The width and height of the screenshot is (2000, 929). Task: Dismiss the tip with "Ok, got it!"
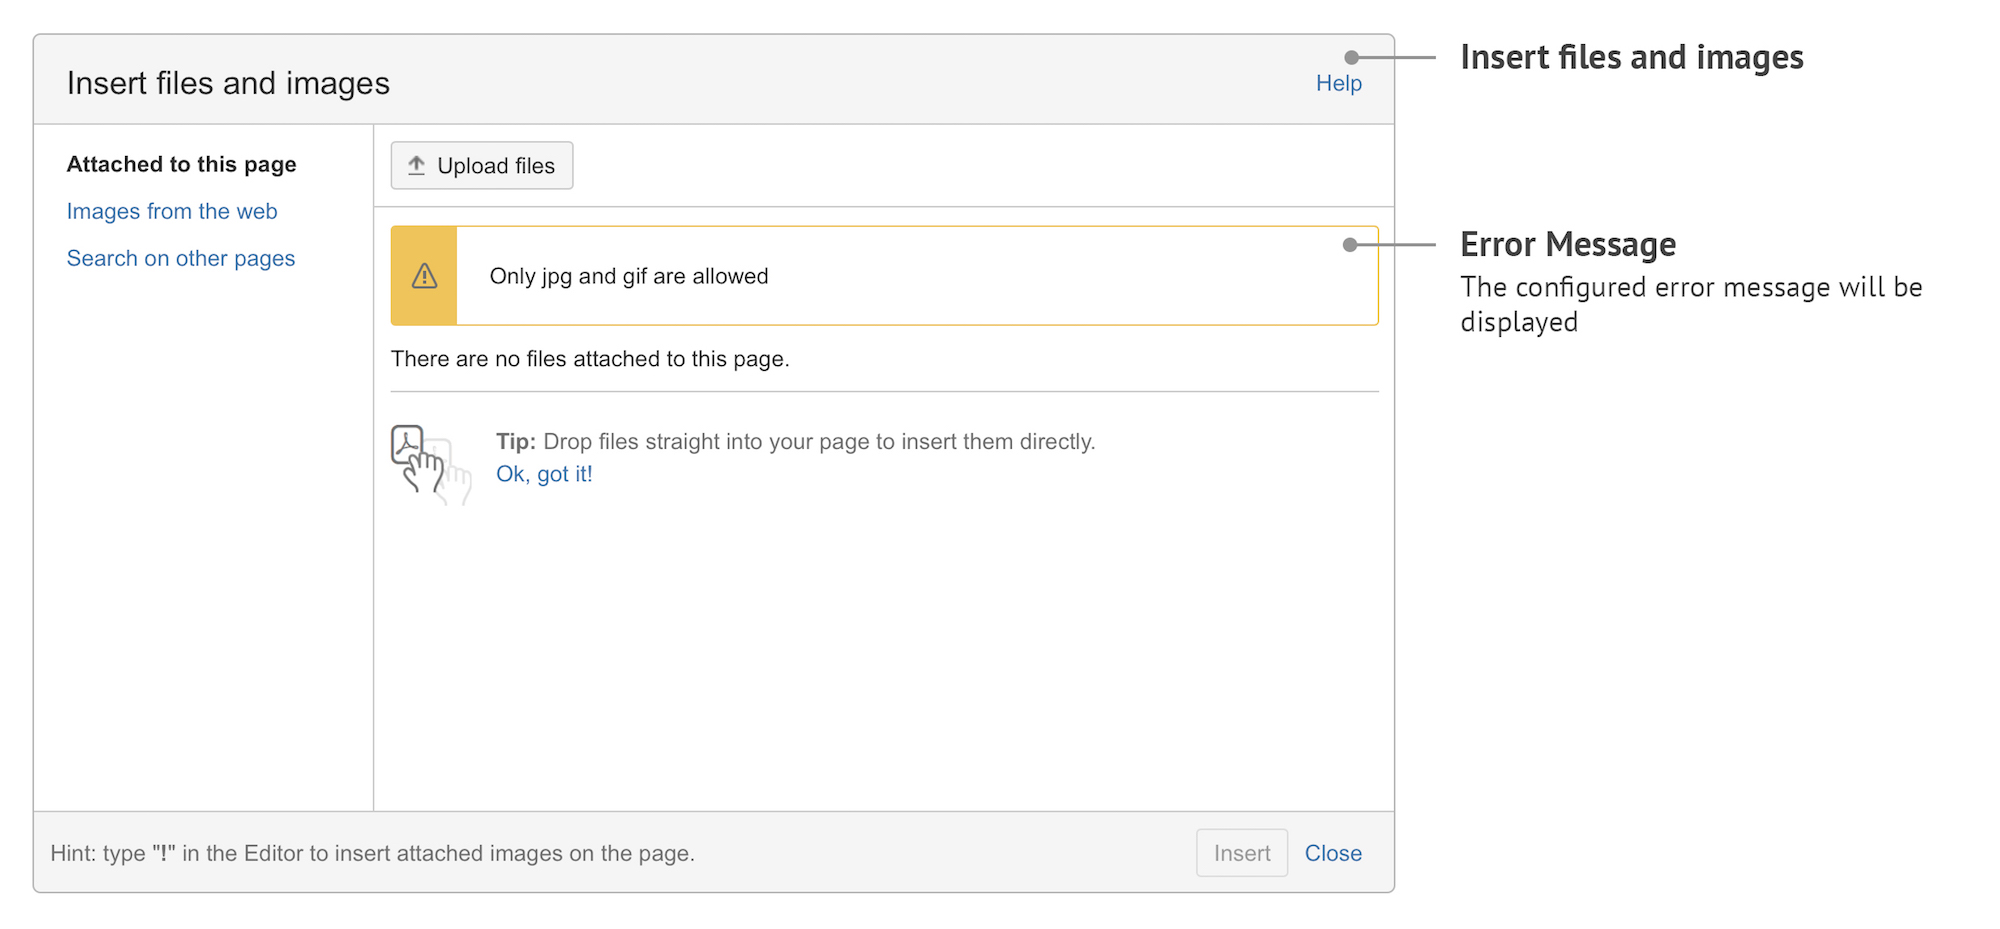point(544,474)
